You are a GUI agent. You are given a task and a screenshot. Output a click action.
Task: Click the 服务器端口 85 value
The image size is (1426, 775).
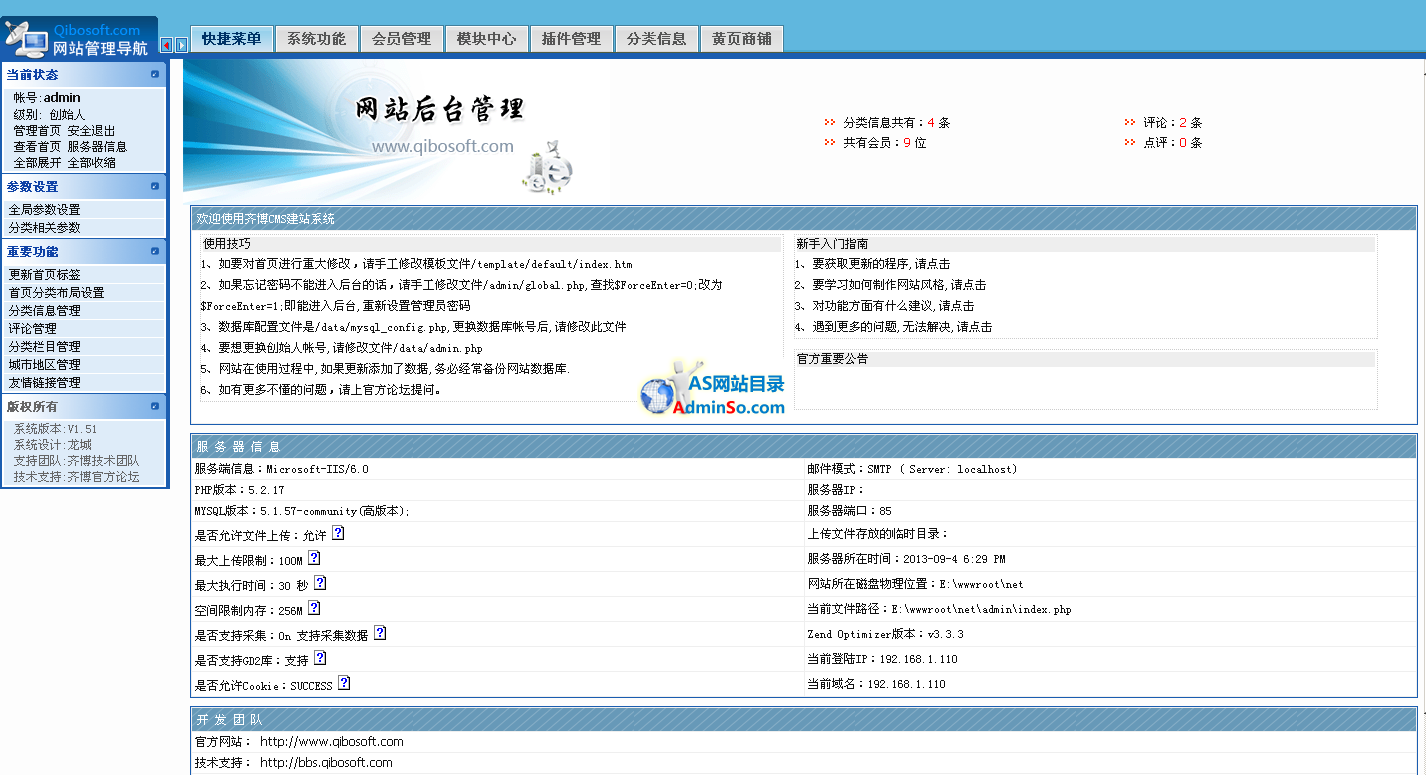[x=886, y=511]
